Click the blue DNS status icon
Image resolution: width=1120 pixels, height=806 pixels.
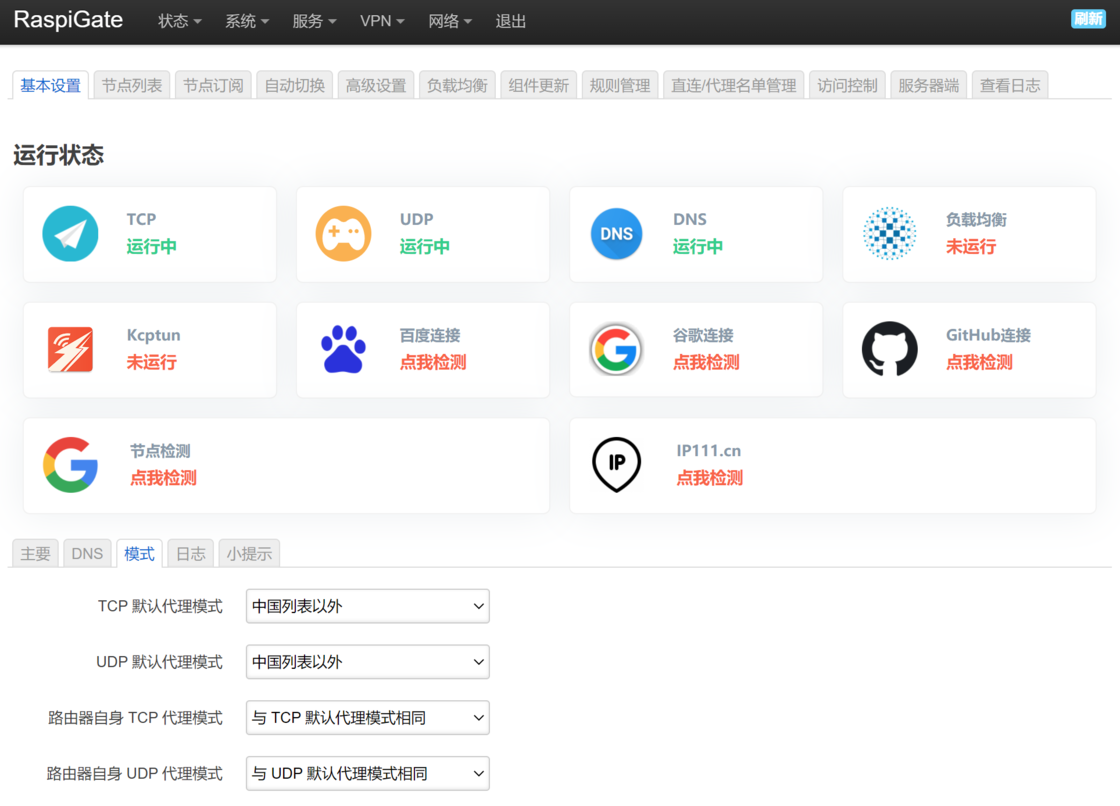pyautogui.click(x=616, y=234)
